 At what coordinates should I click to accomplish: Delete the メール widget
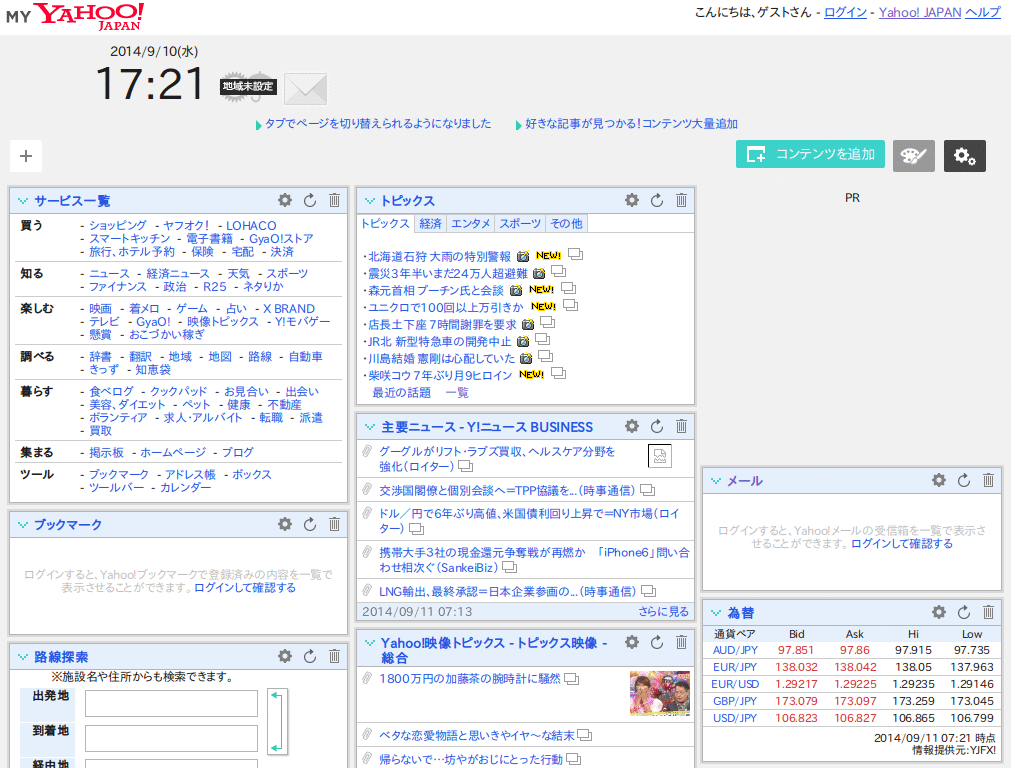coord(988,481)
